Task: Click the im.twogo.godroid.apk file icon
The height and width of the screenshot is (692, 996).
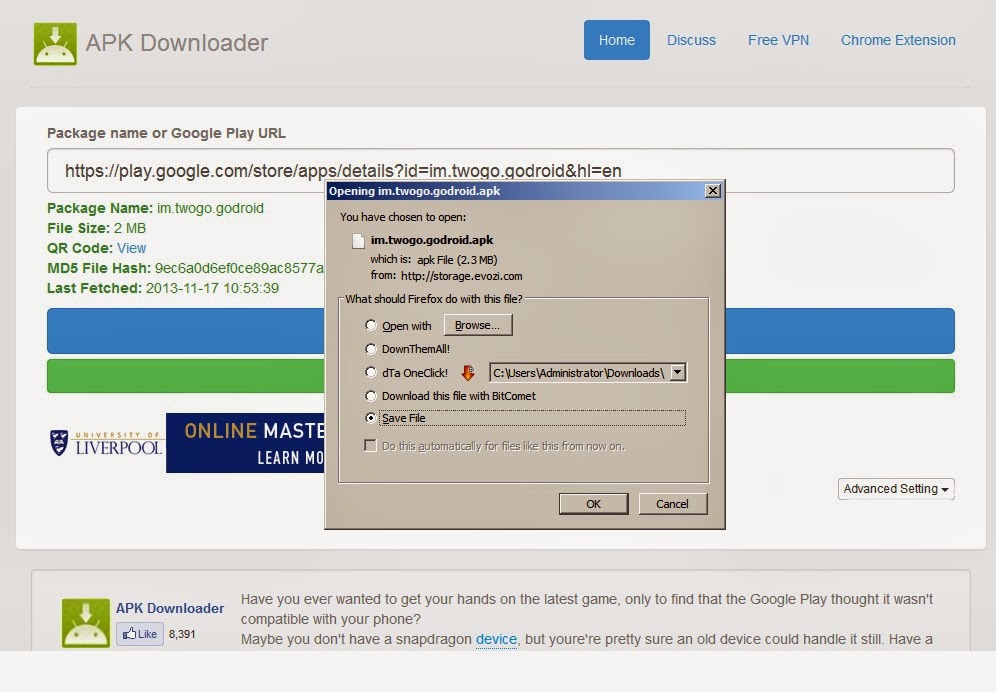Action: point(358,241)
